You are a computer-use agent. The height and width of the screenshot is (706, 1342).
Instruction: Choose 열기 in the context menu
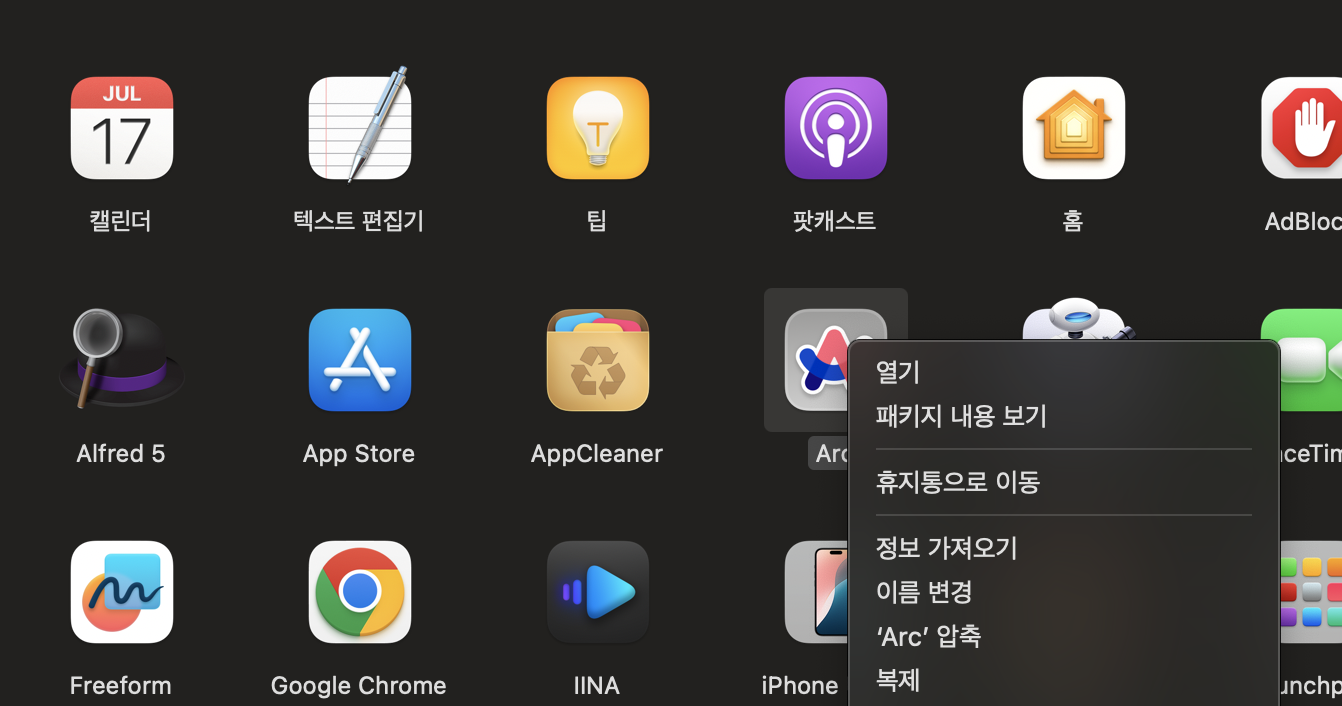[1064, 372]
